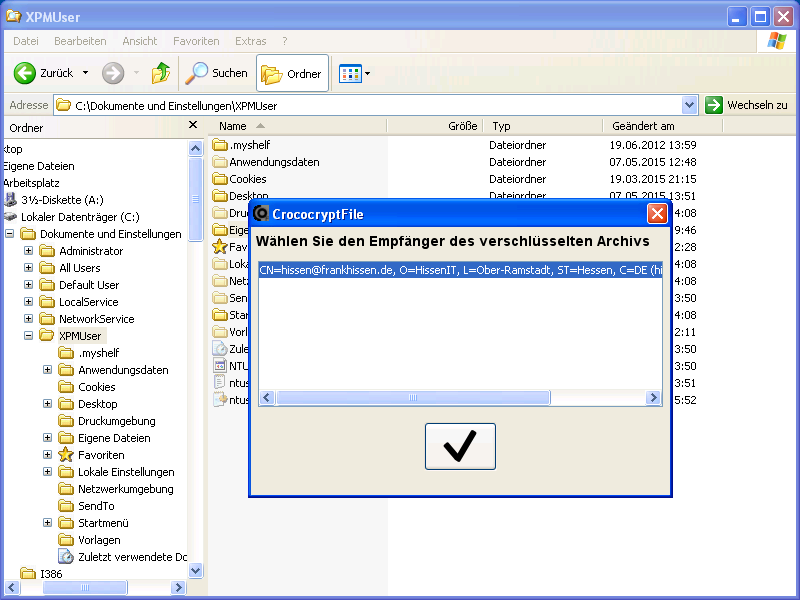The width and height of the screenshot is (800, 600).
Task: Open the Favoriten menu
Action: (x=196, y=41)
